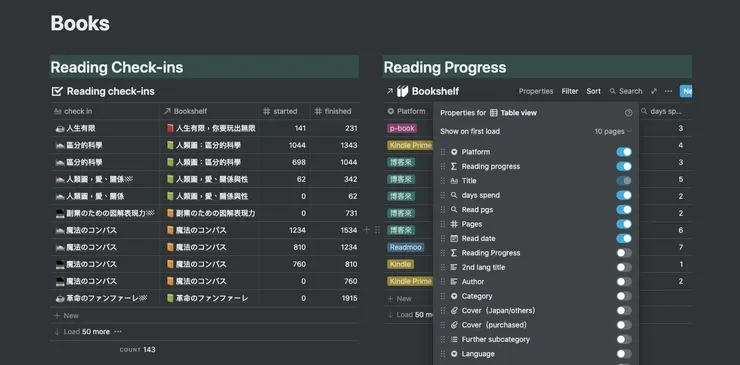Click the block drag handle between tables

point(377,230)
